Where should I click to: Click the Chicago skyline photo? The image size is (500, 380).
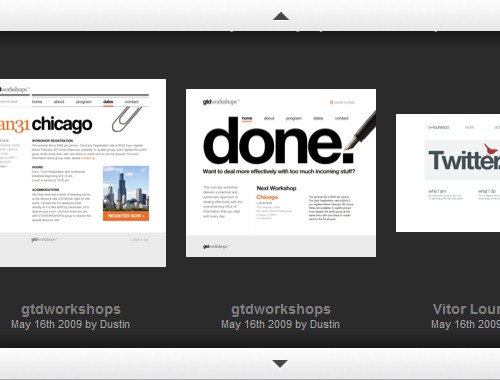click(126, 189)
